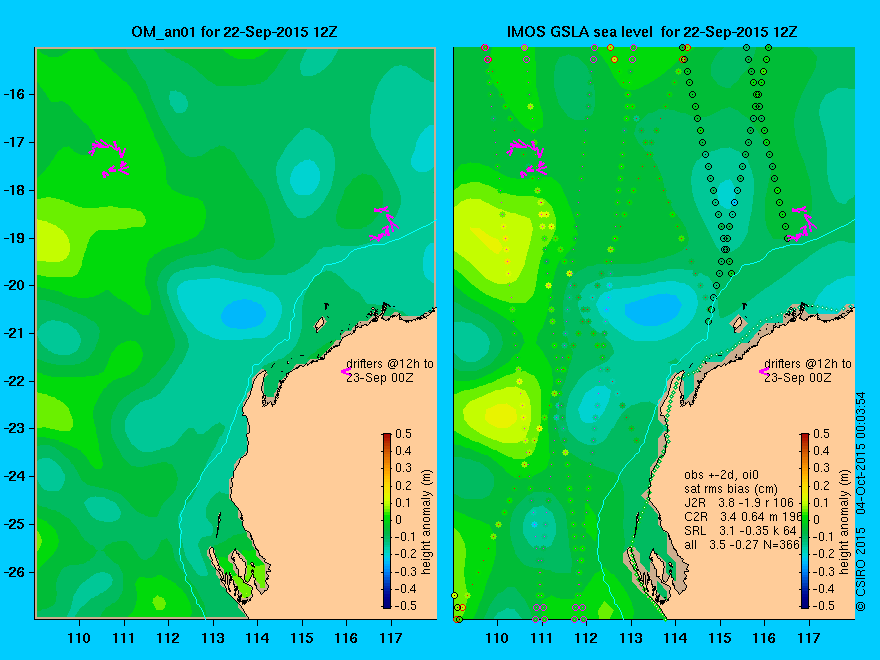
Task: Select the -21 latitude tick label
Action: click(x=15, y=333)
